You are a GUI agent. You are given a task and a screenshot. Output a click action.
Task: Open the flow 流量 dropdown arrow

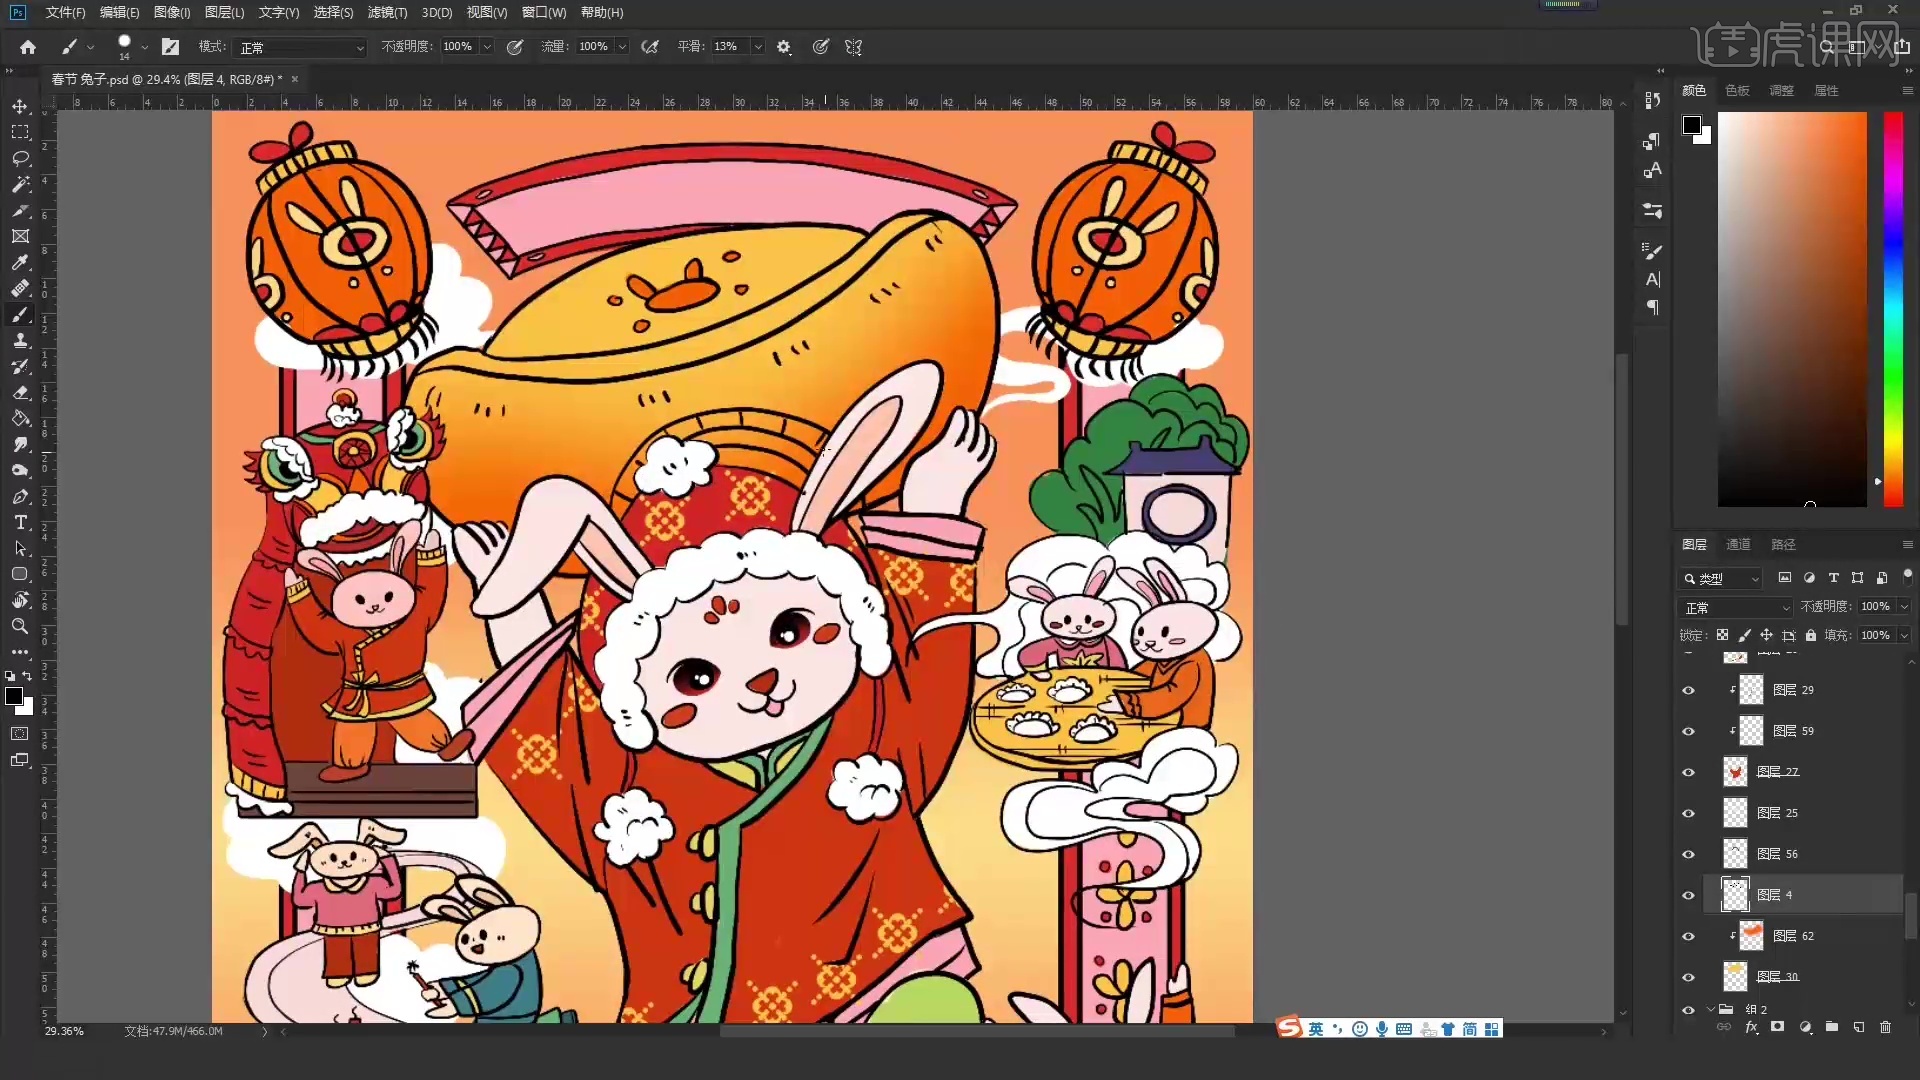[622, 47]
